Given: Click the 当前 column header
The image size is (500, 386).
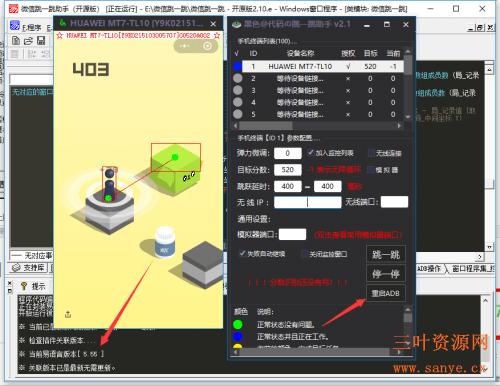Looking at the screenshot, I should click(x=393, y=53).
